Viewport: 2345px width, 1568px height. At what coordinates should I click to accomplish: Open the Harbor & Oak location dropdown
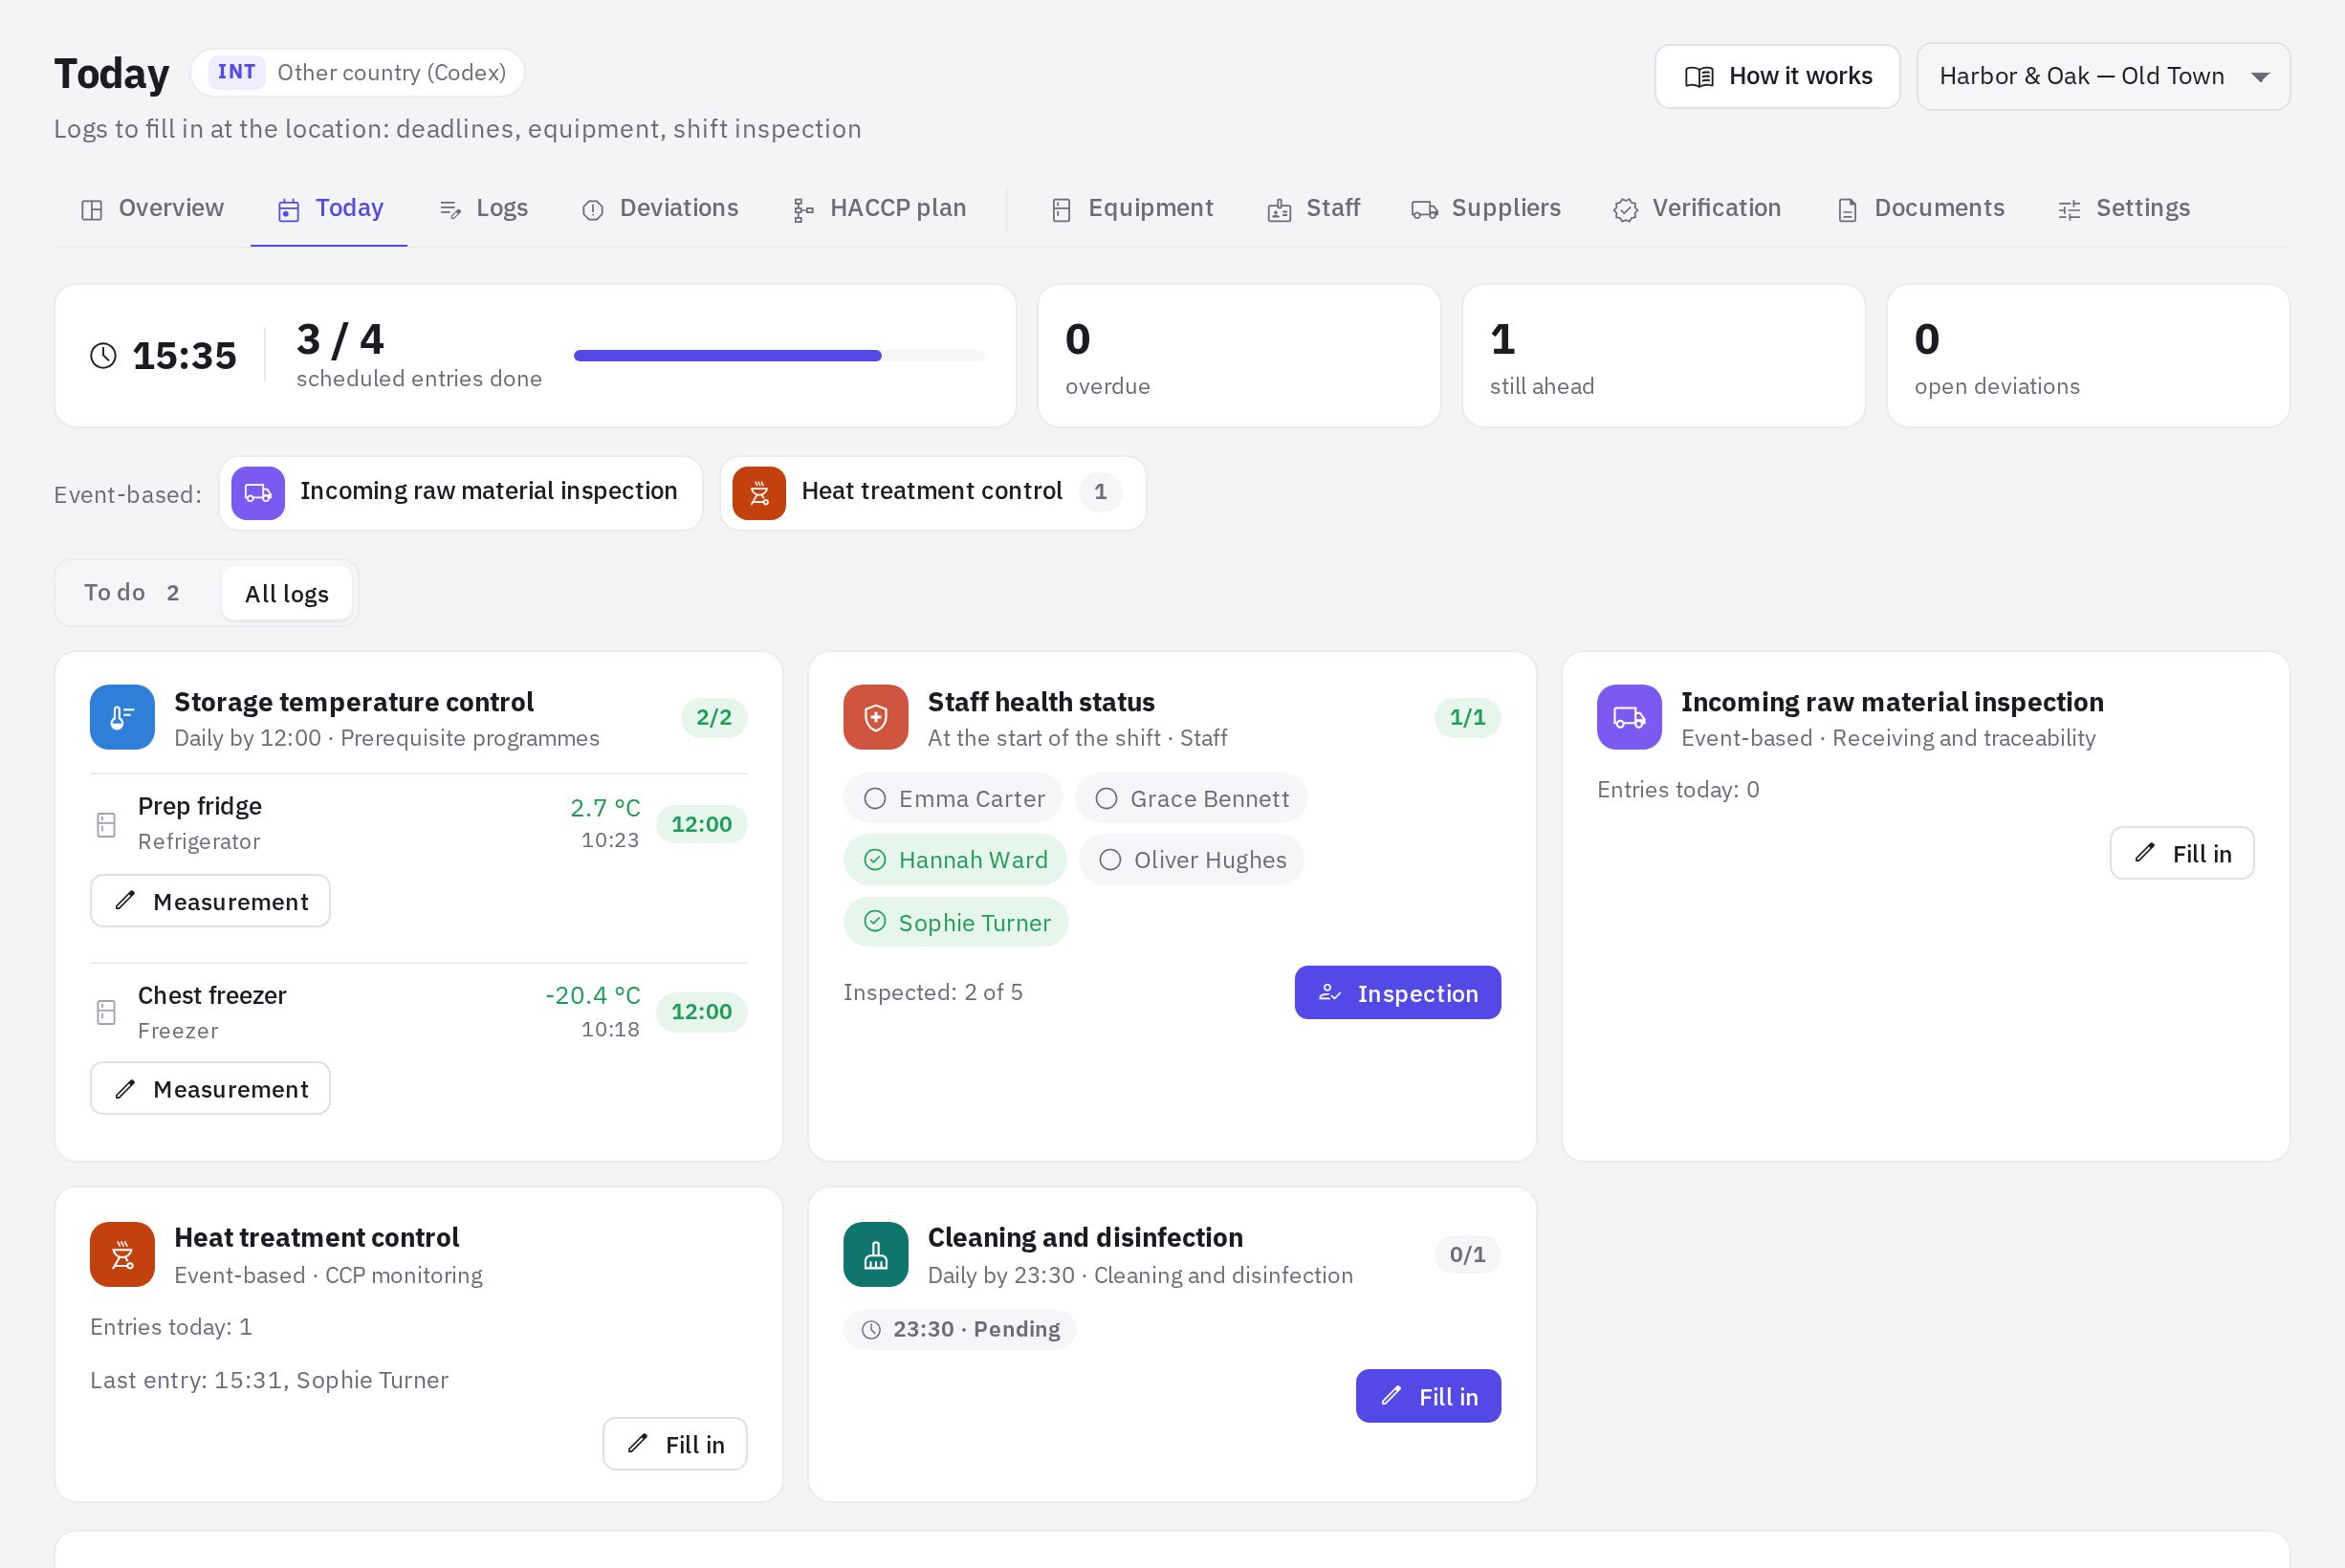coord(2103,77)
